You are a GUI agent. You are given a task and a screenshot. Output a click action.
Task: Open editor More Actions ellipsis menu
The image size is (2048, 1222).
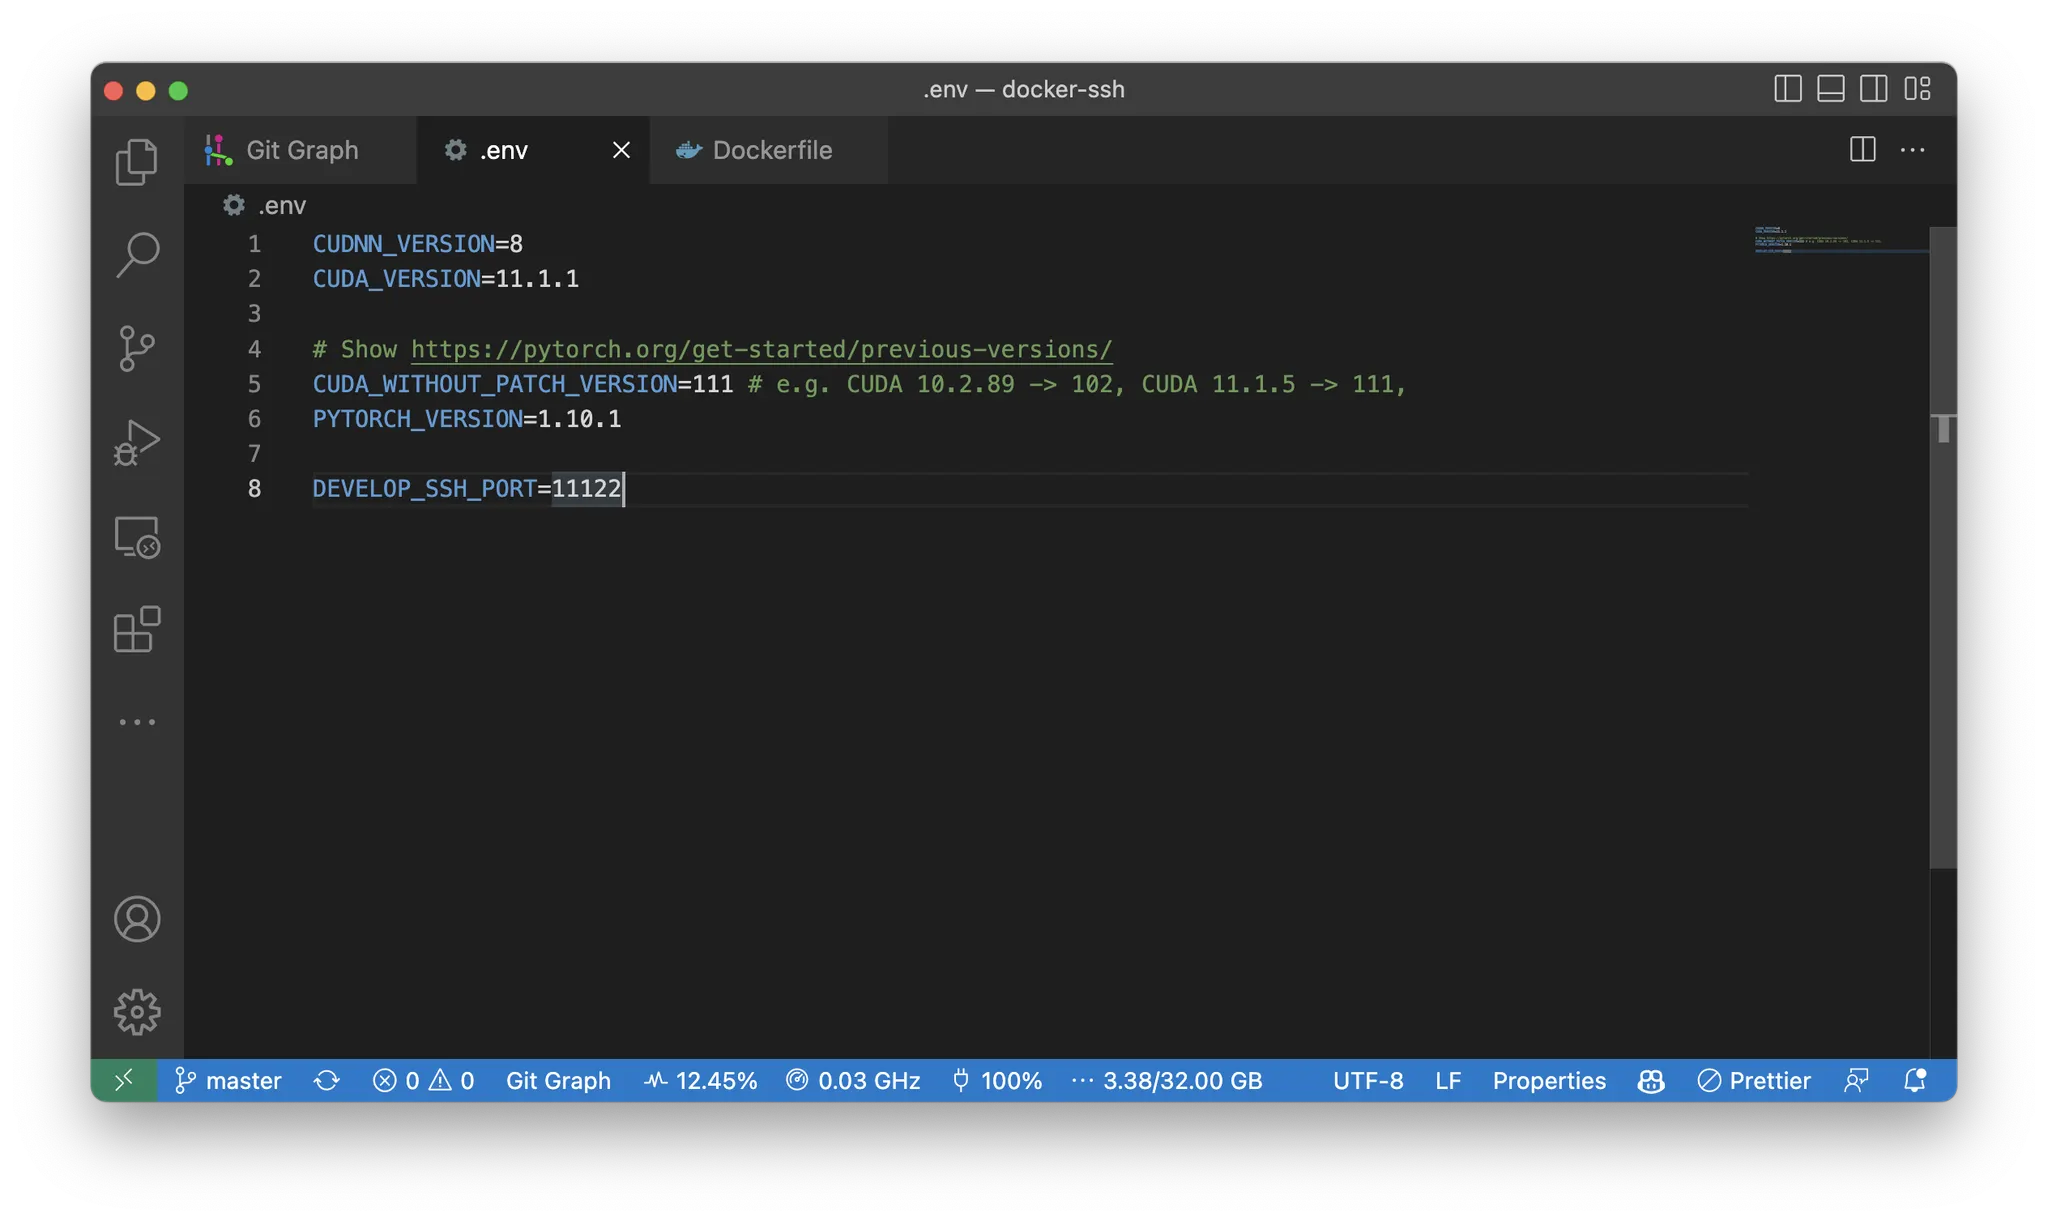pyautogui.click(x=1912, y=150)
